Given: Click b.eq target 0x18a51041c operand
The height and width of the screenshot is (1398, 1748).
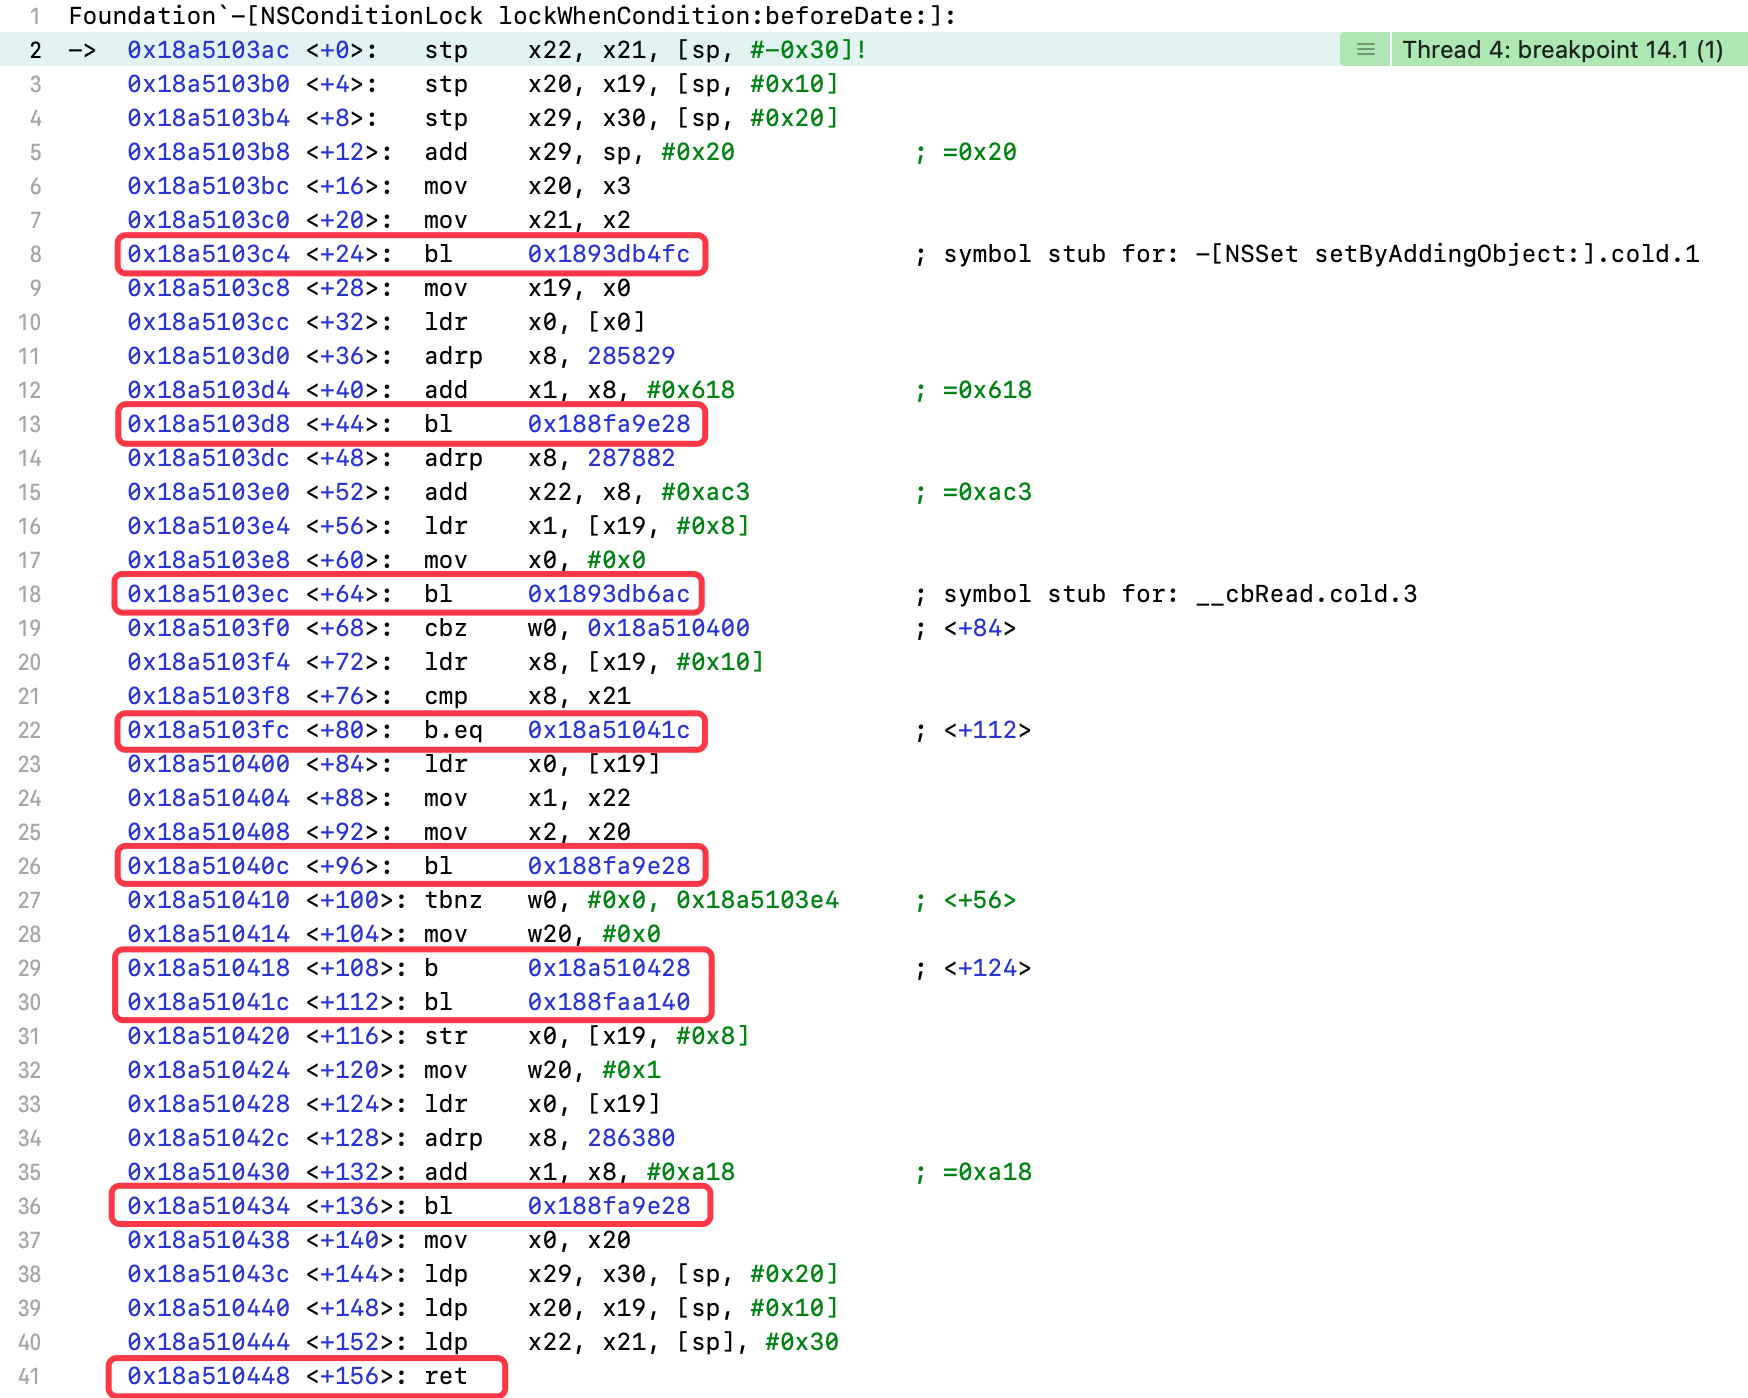Looking at the screenshot, I should click(609, 730).
